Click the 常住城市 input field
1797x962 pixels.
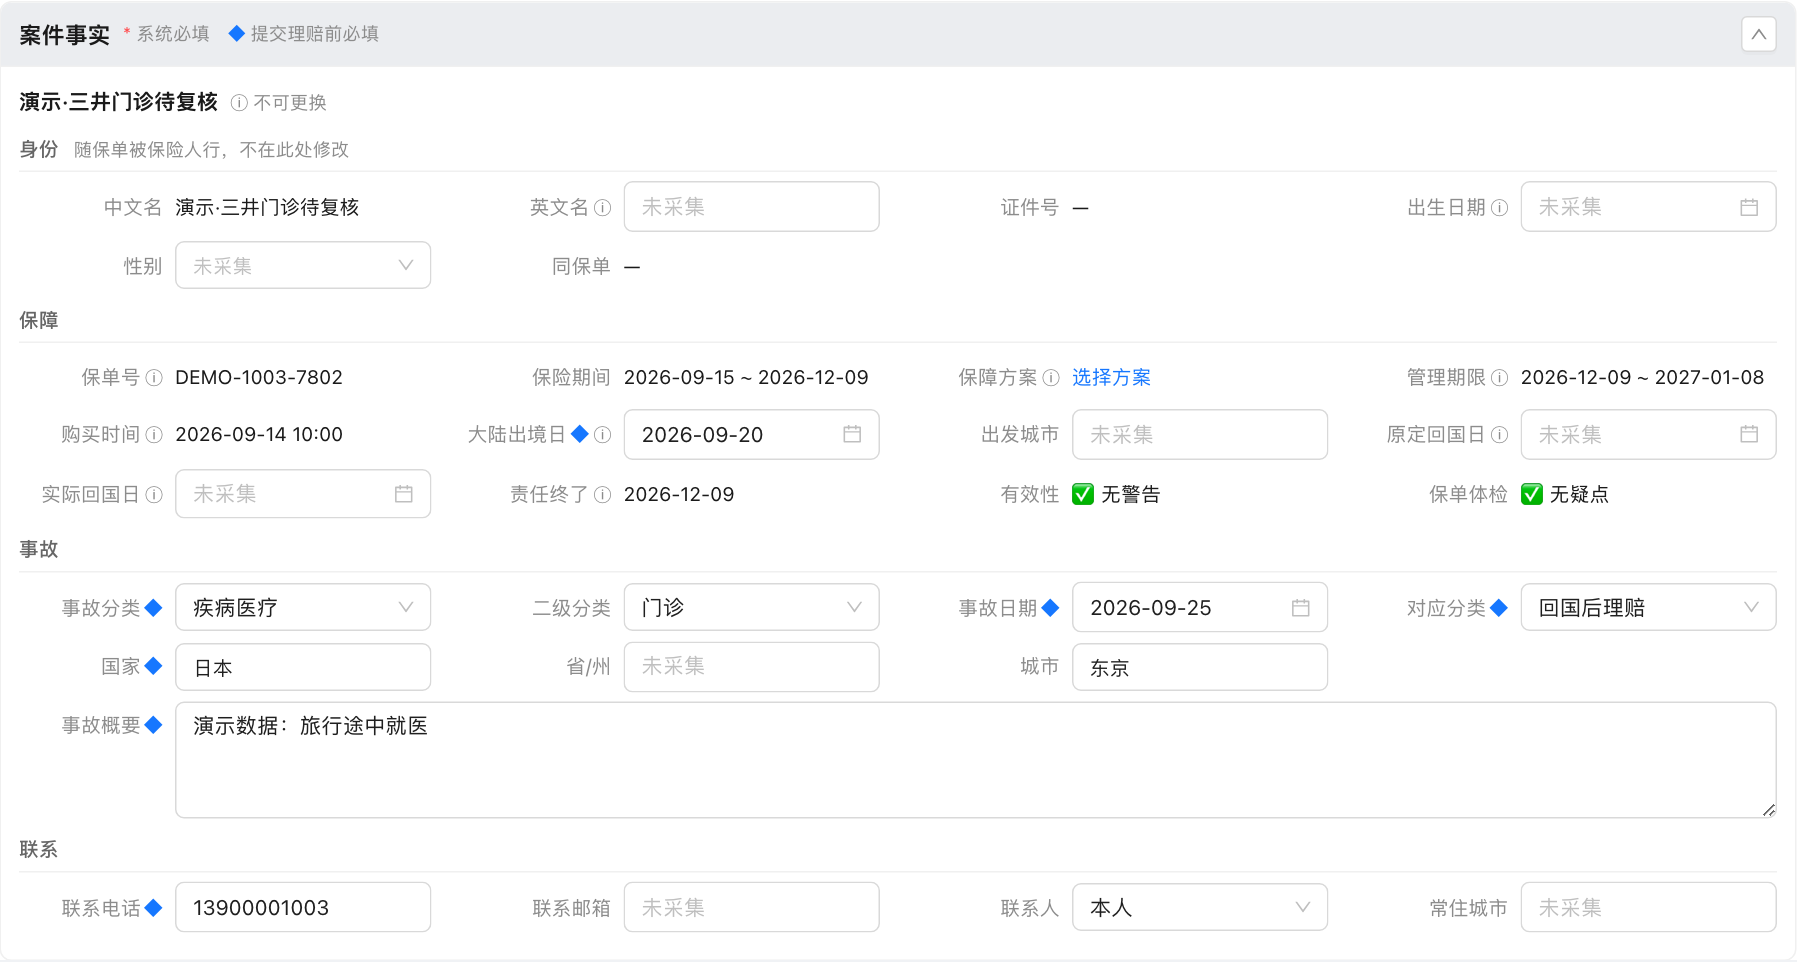1648,907
